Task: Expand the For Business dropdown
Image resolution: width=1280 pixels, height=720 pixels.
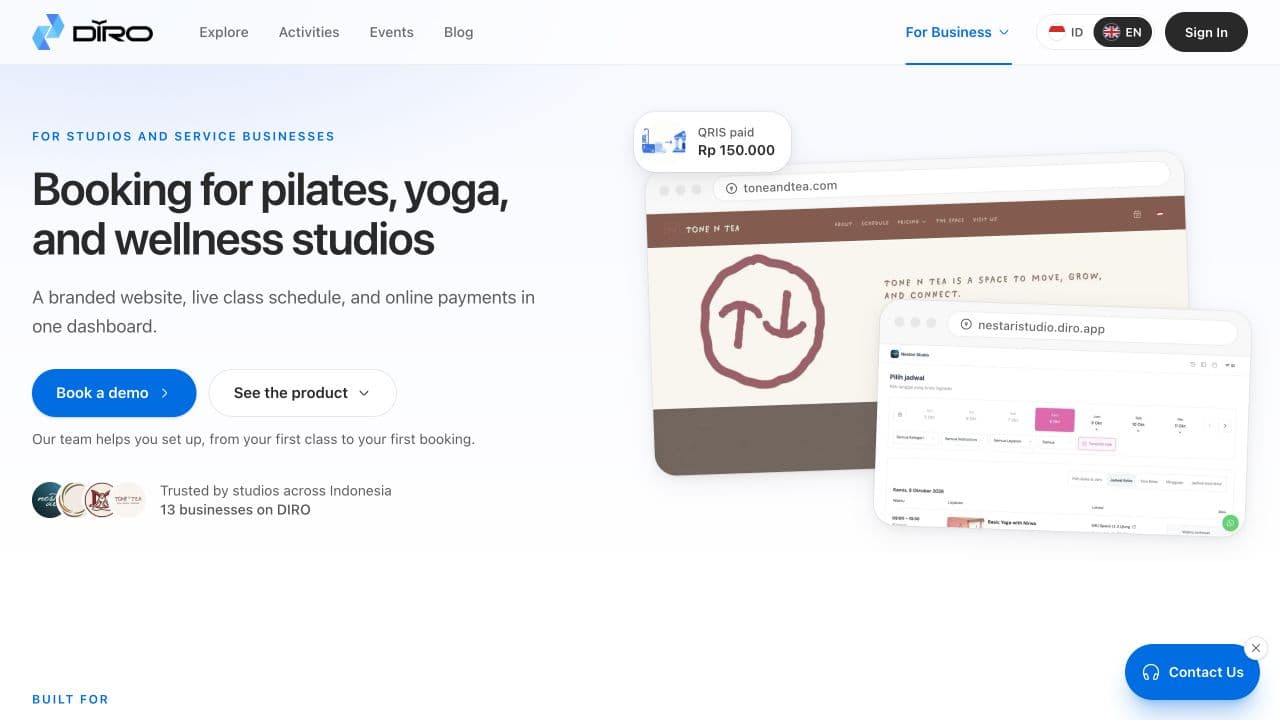Action: (958, 32)
